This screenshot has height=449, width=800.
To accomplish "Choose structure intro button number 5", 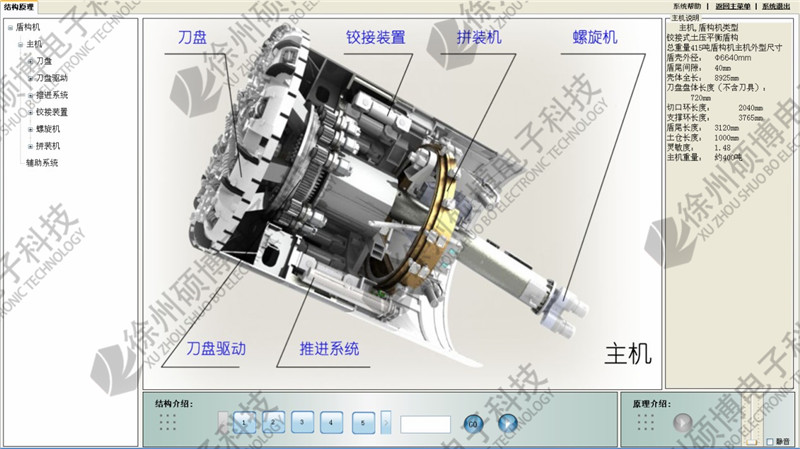I will [362, 423].
